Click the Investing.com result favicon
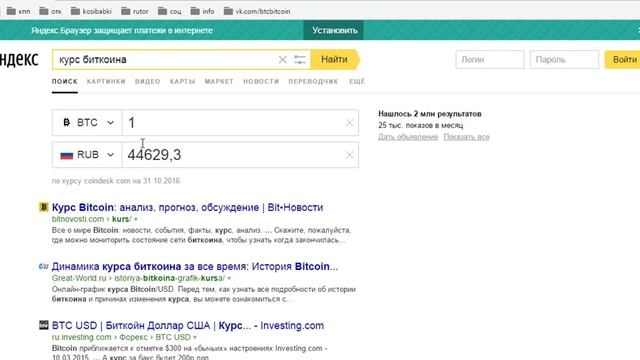This screenshot has width=640, height=360. click(44, 325)
